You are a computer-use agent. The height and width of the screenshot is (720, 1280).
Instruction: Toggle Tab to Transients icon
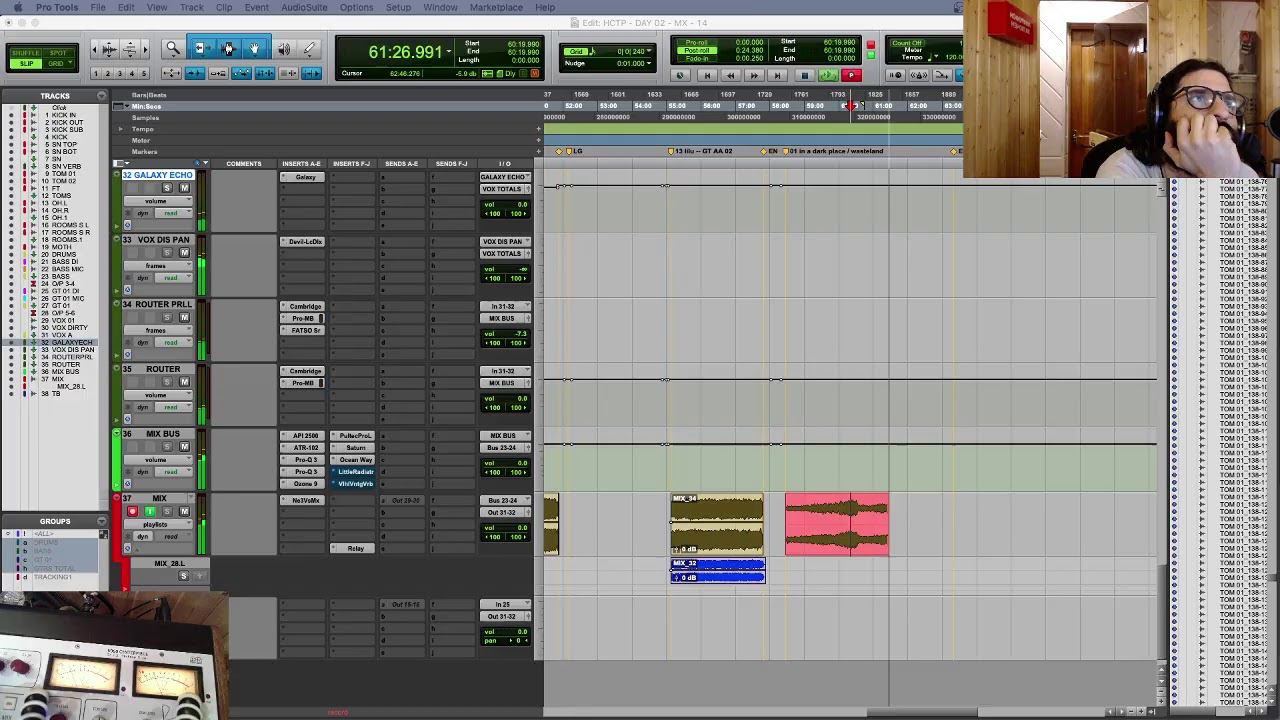[195, 73]
